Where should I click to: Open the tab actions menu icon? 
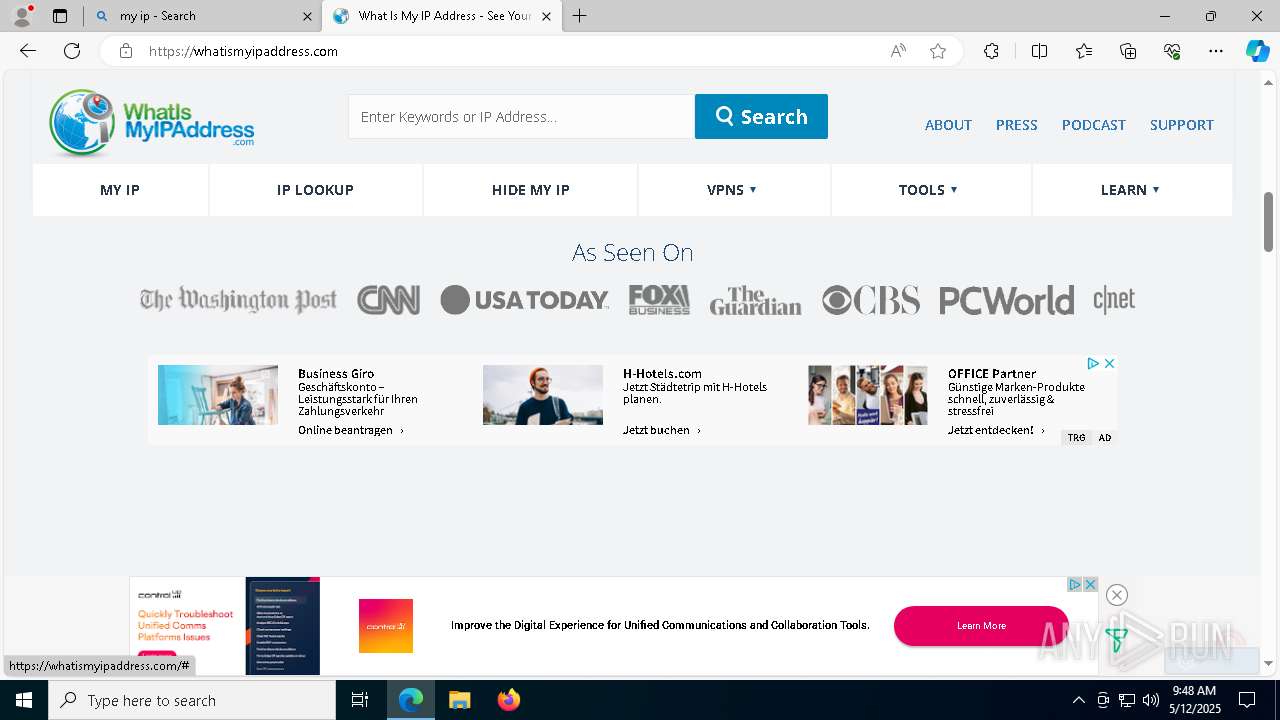click(60, 16)
